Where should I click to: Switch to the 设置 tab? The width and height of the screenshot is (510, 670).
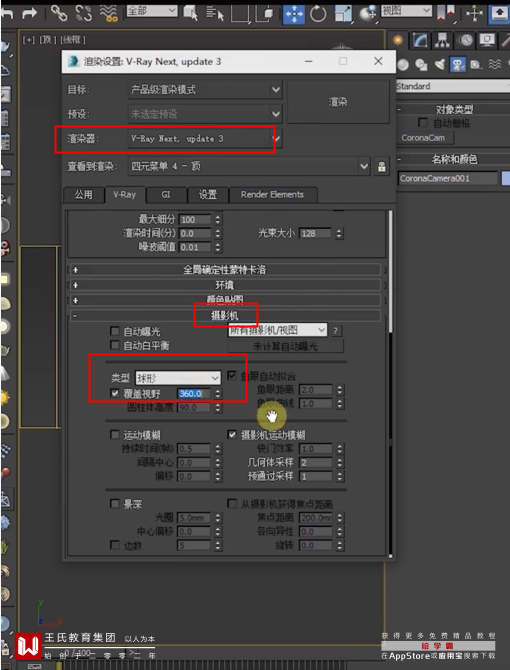tap(208, 195)
